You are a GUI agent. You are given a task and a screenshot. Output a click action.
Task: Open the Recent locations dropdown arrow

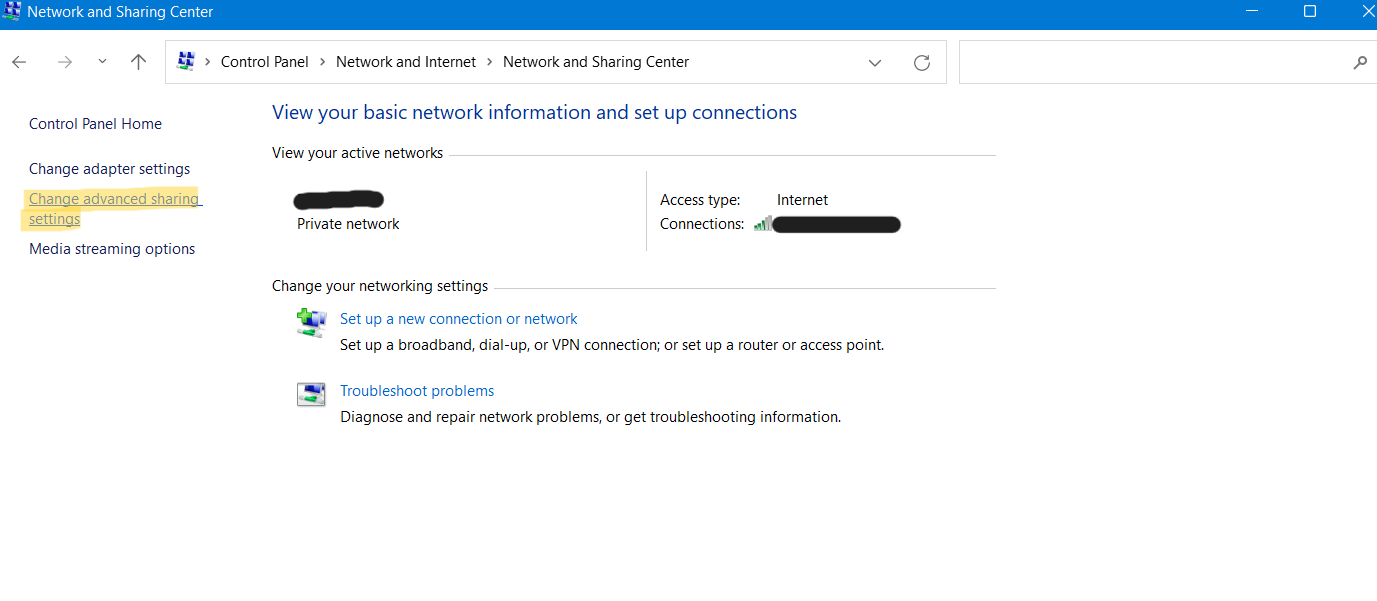click(102, 62)
